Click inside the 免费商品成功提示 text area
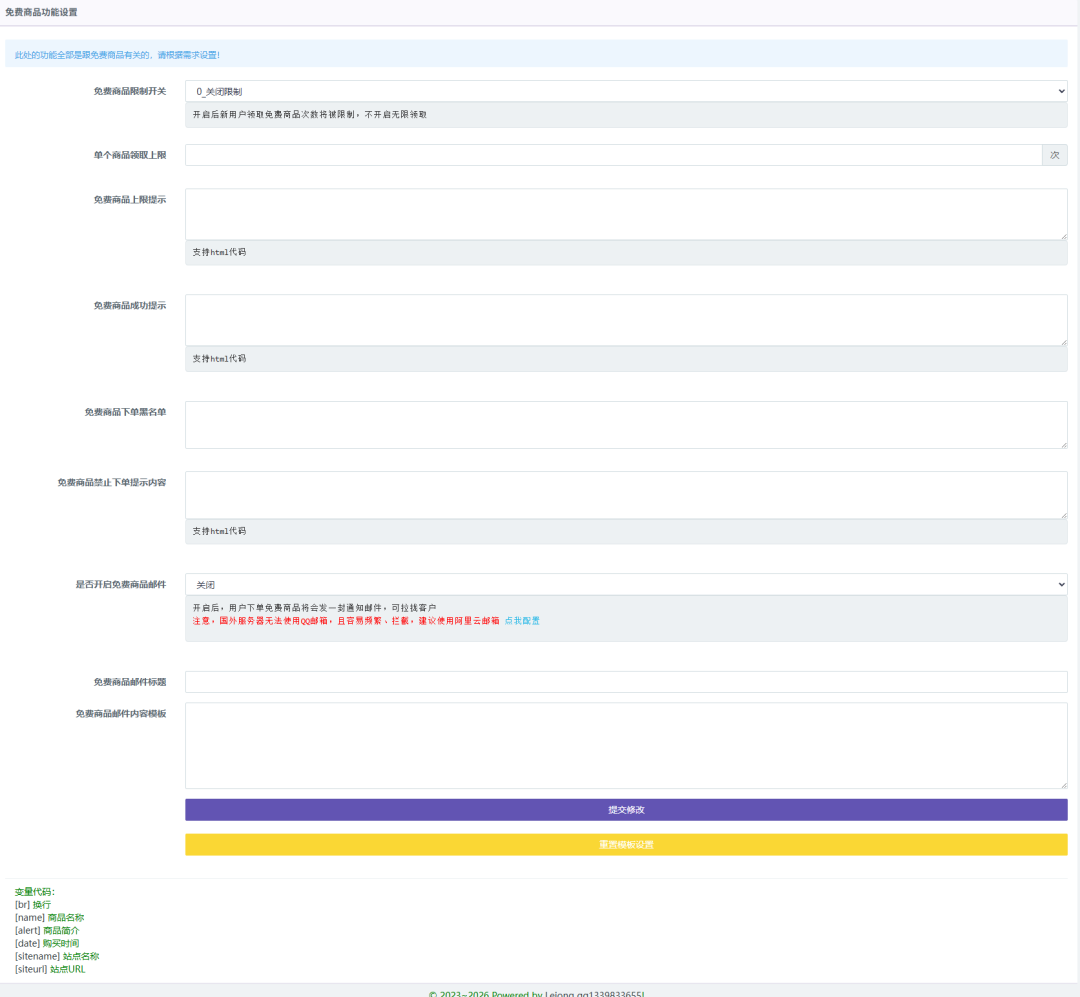The width and height of the screenshot is (1080, 997). tap(626, 320)
